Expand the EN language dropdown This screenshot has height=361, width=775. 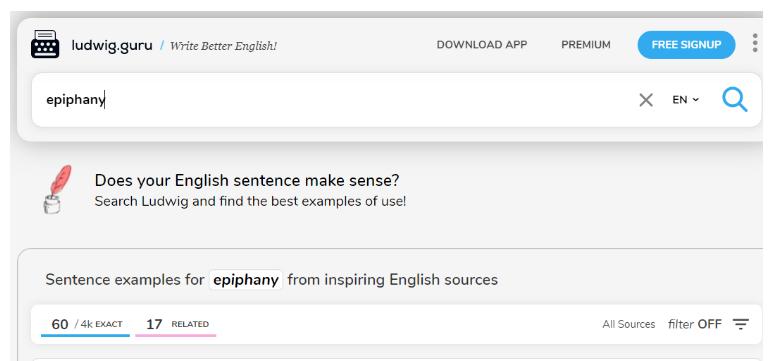tap(686, 100)
